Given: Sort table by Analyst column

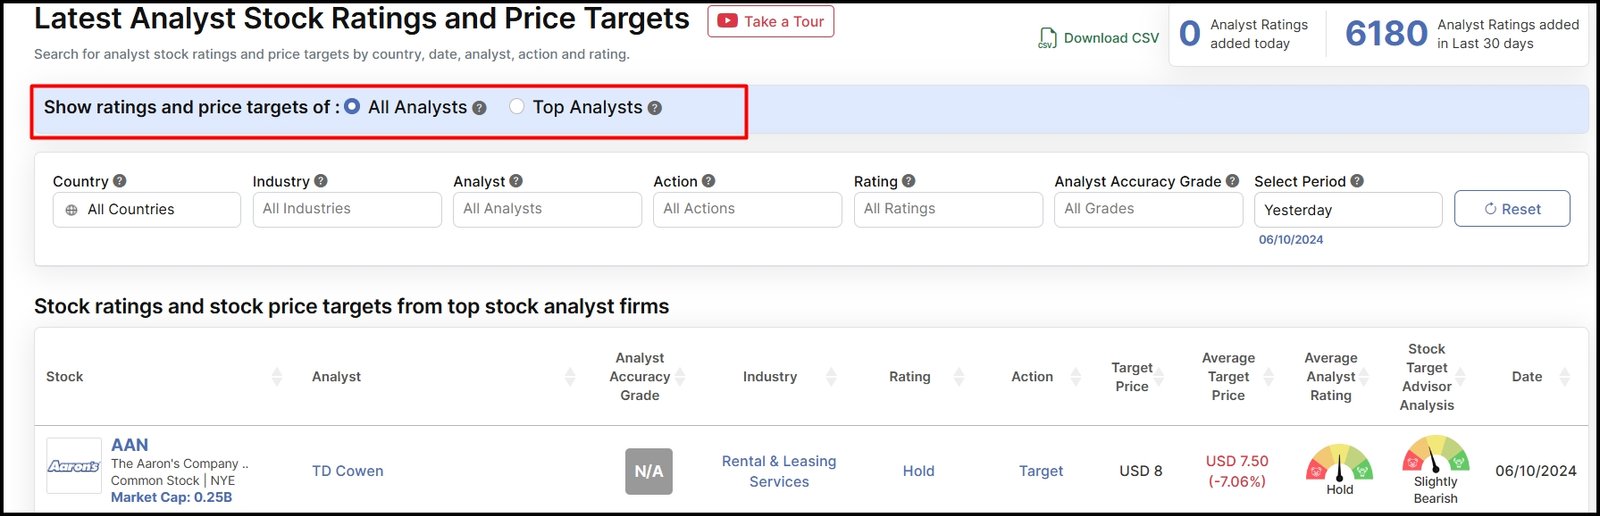Looking at the screenshot, I should tap(570, 377).
